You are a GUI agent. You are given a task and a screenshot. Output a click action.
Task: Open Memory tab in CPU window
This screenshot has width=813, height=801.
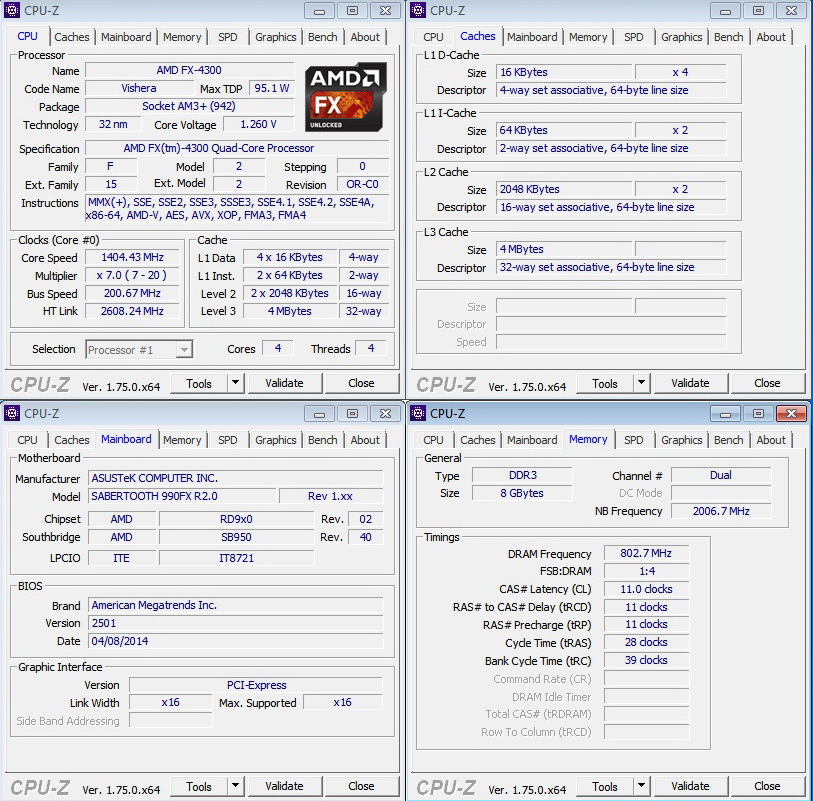[x=182, y=37]
